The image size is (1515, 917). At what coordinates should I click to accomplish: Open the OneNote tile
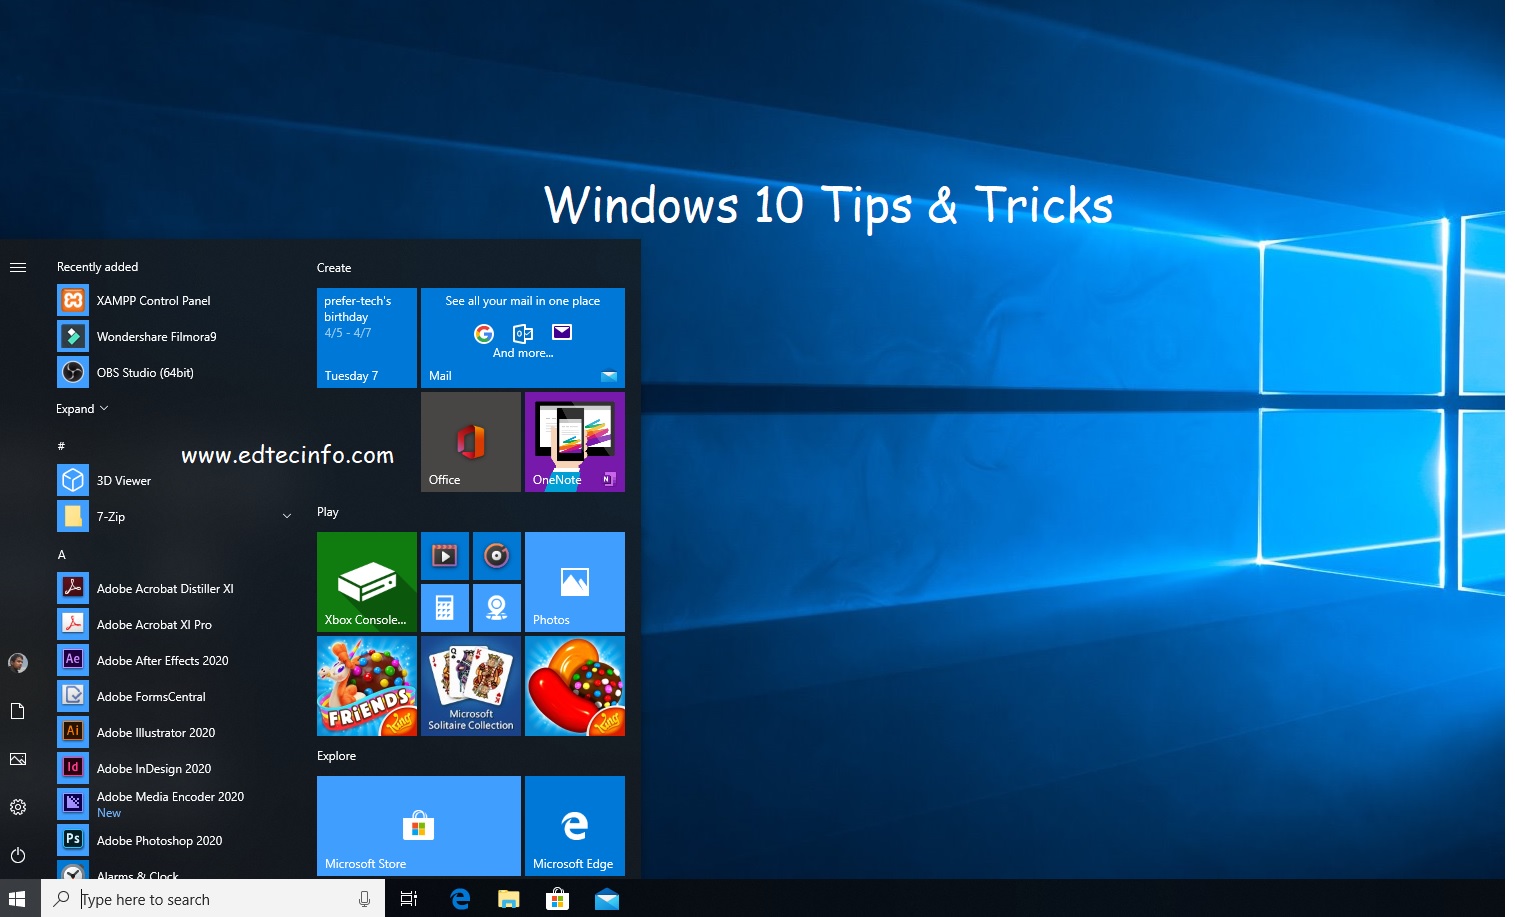pos(574,441)
